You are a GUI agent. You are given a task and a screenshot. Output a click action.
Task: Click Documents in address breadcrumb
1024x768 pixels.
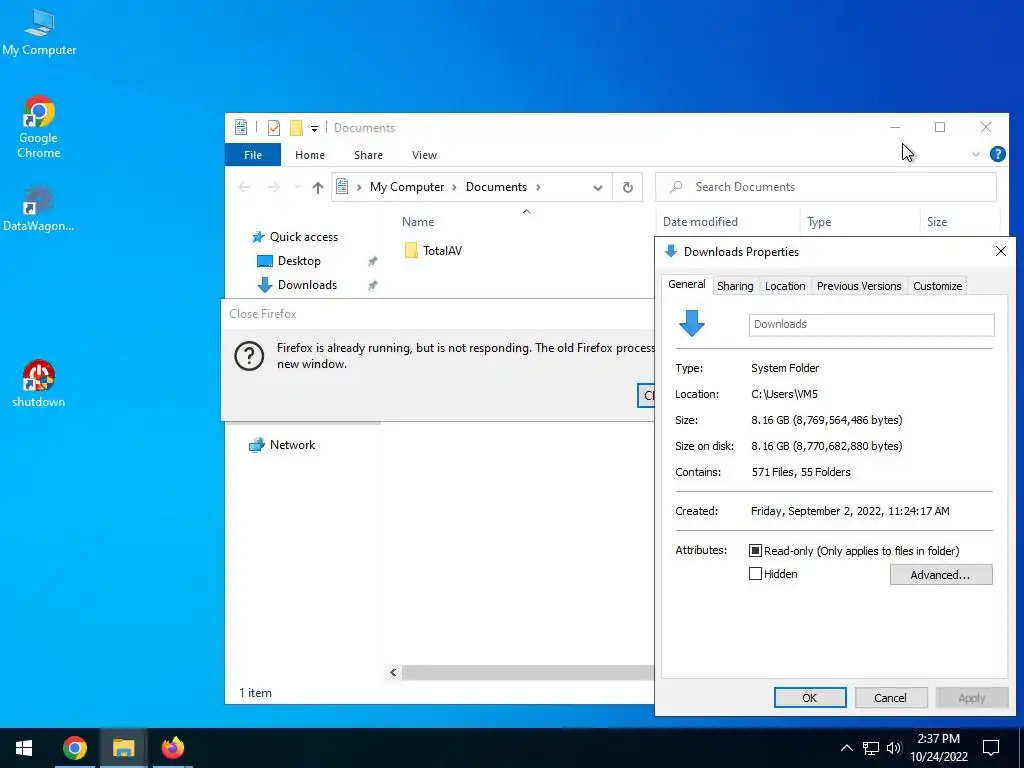[x=496, y=187]
